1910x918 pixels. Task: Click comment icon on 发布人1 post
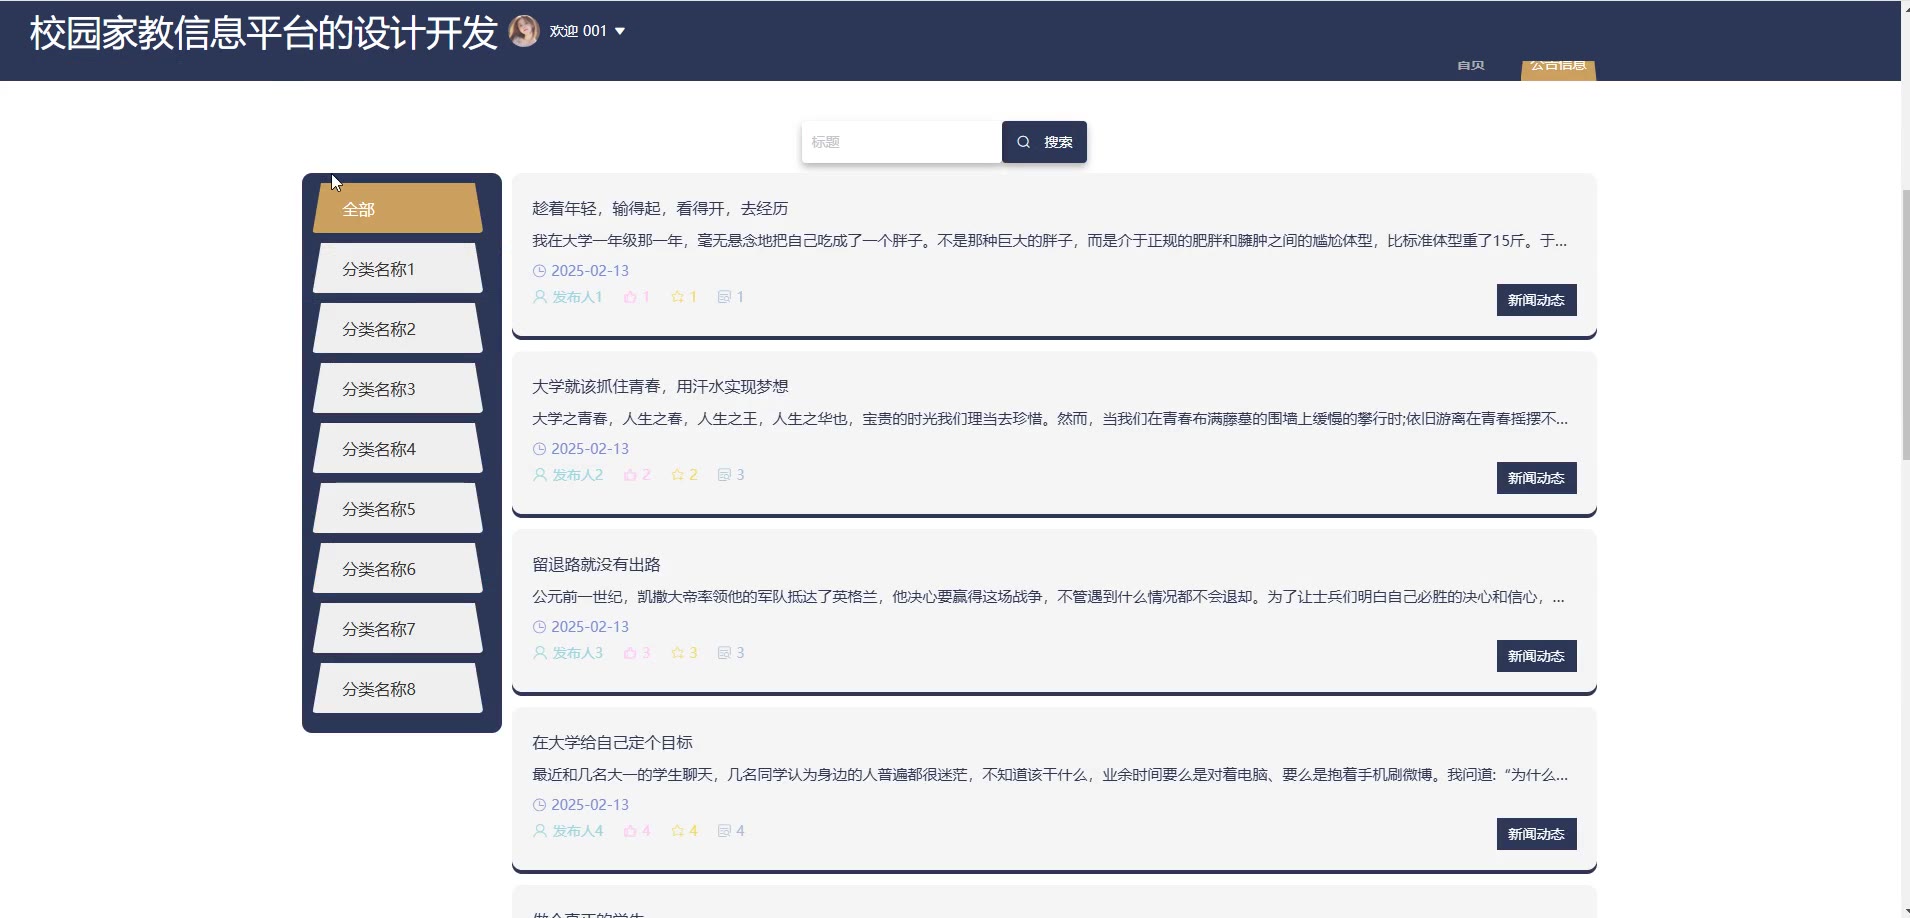pos(724,297)
